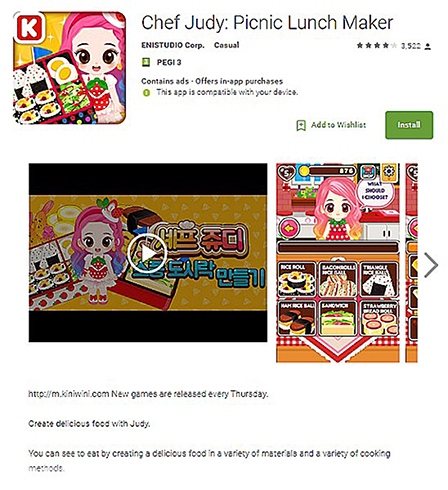Open ENISTUDIO Corp. developer page

(173, 45)
